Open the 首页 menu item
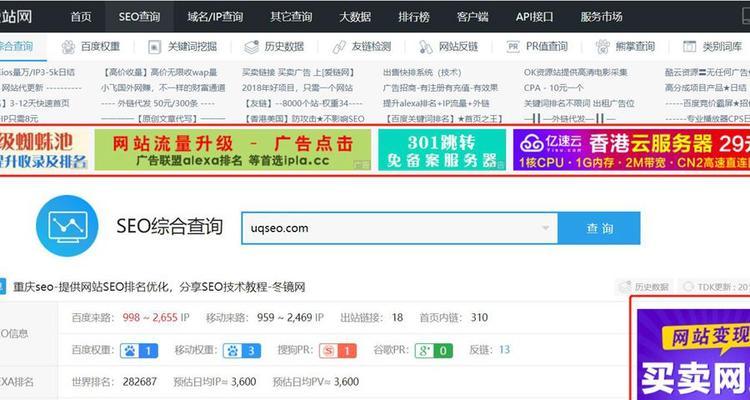The height and width of the screenshot is (400, 750). (x=81, y=17)
